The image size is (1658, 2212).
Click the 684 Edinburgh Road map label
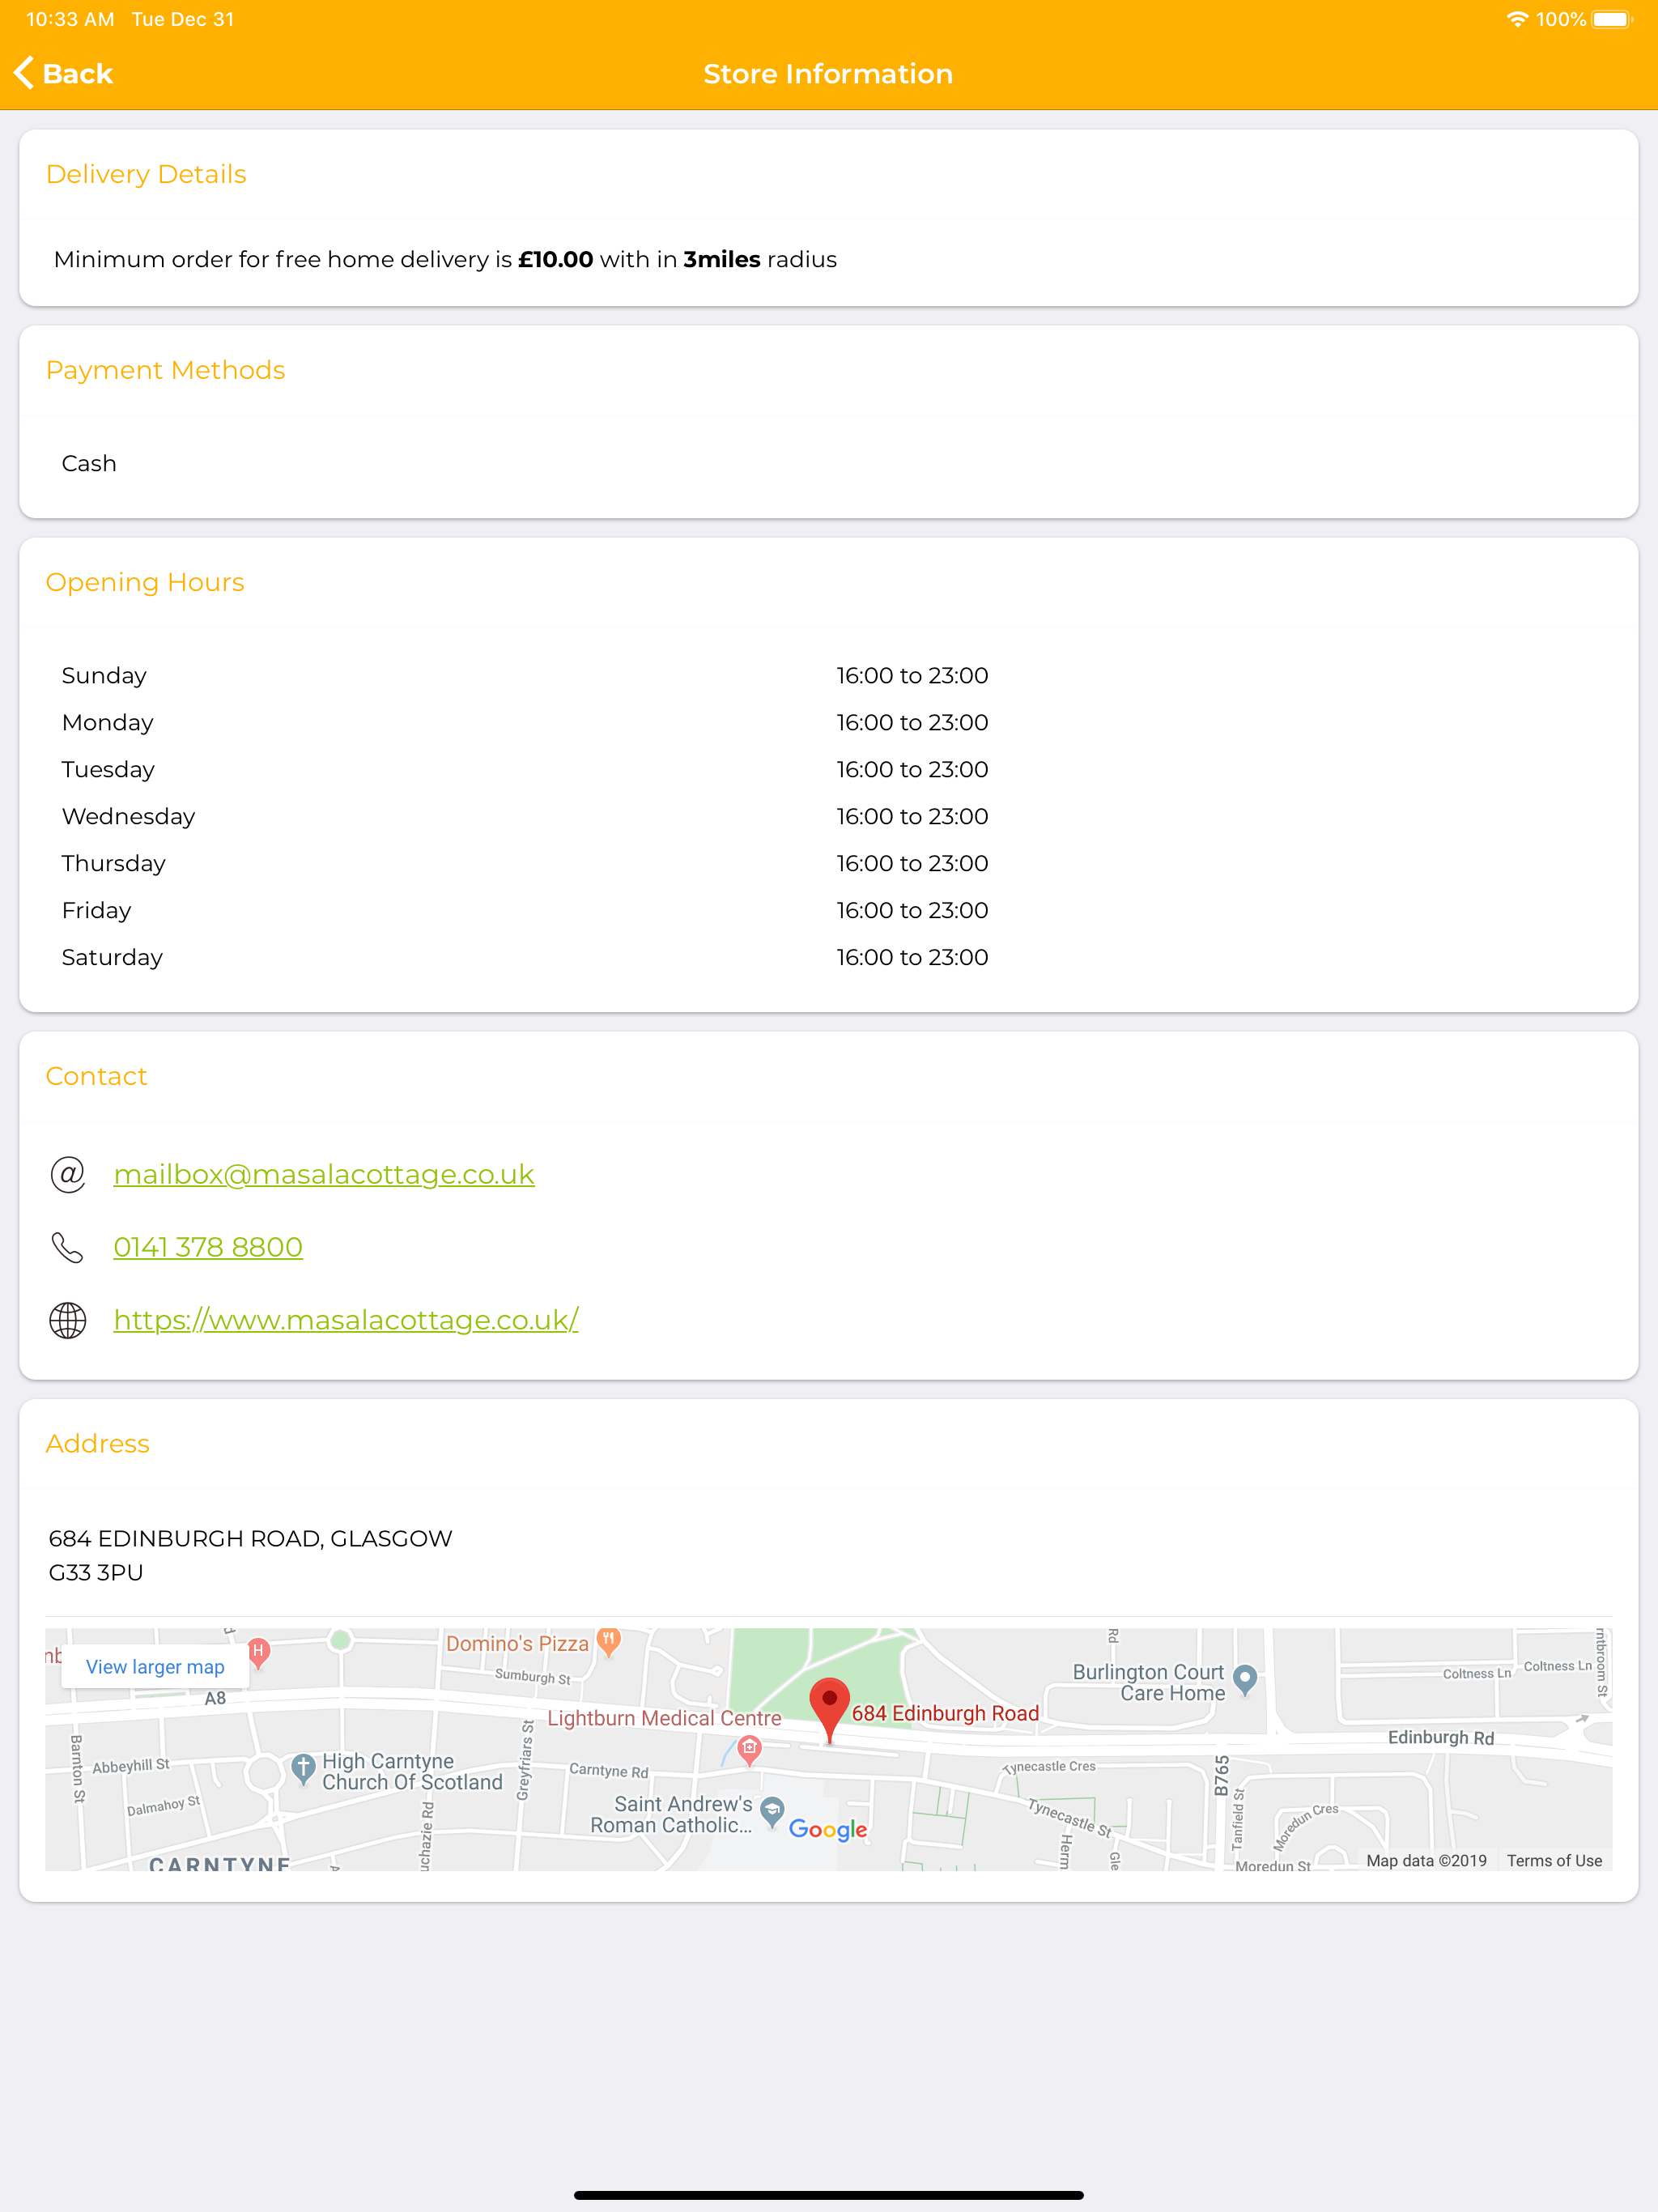(945, 1713)
